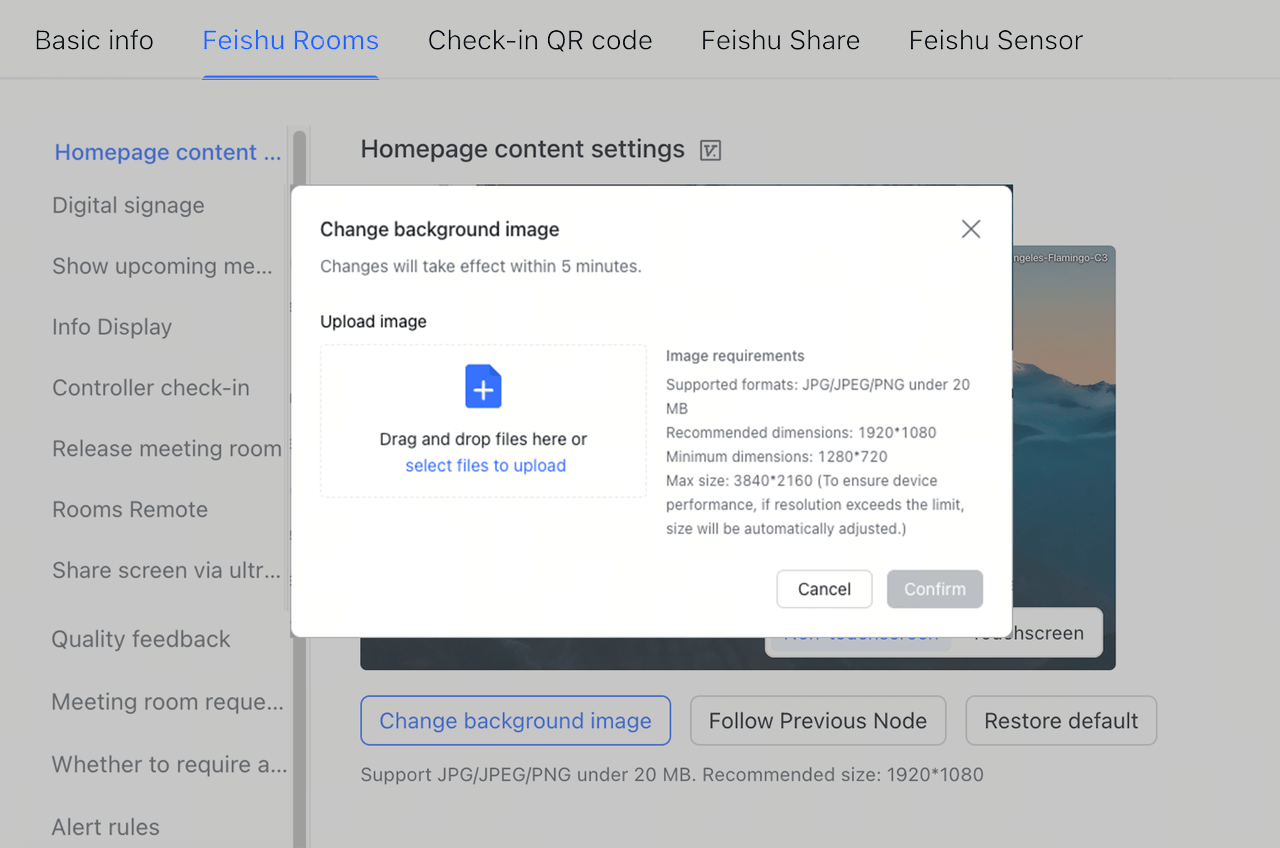Switch to the Basic info tab
The height and width of the screenshot is (848, 1280).
pyautogui.click(x=93, y=40)
